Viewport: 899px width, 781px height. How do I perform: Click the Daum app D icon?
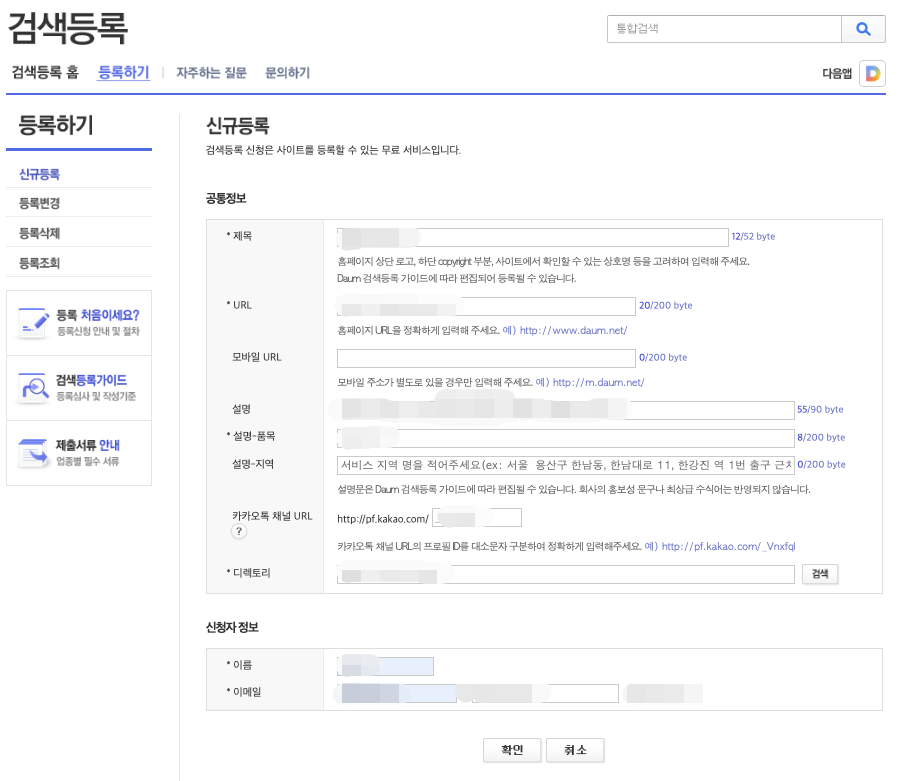pos(872,73)
